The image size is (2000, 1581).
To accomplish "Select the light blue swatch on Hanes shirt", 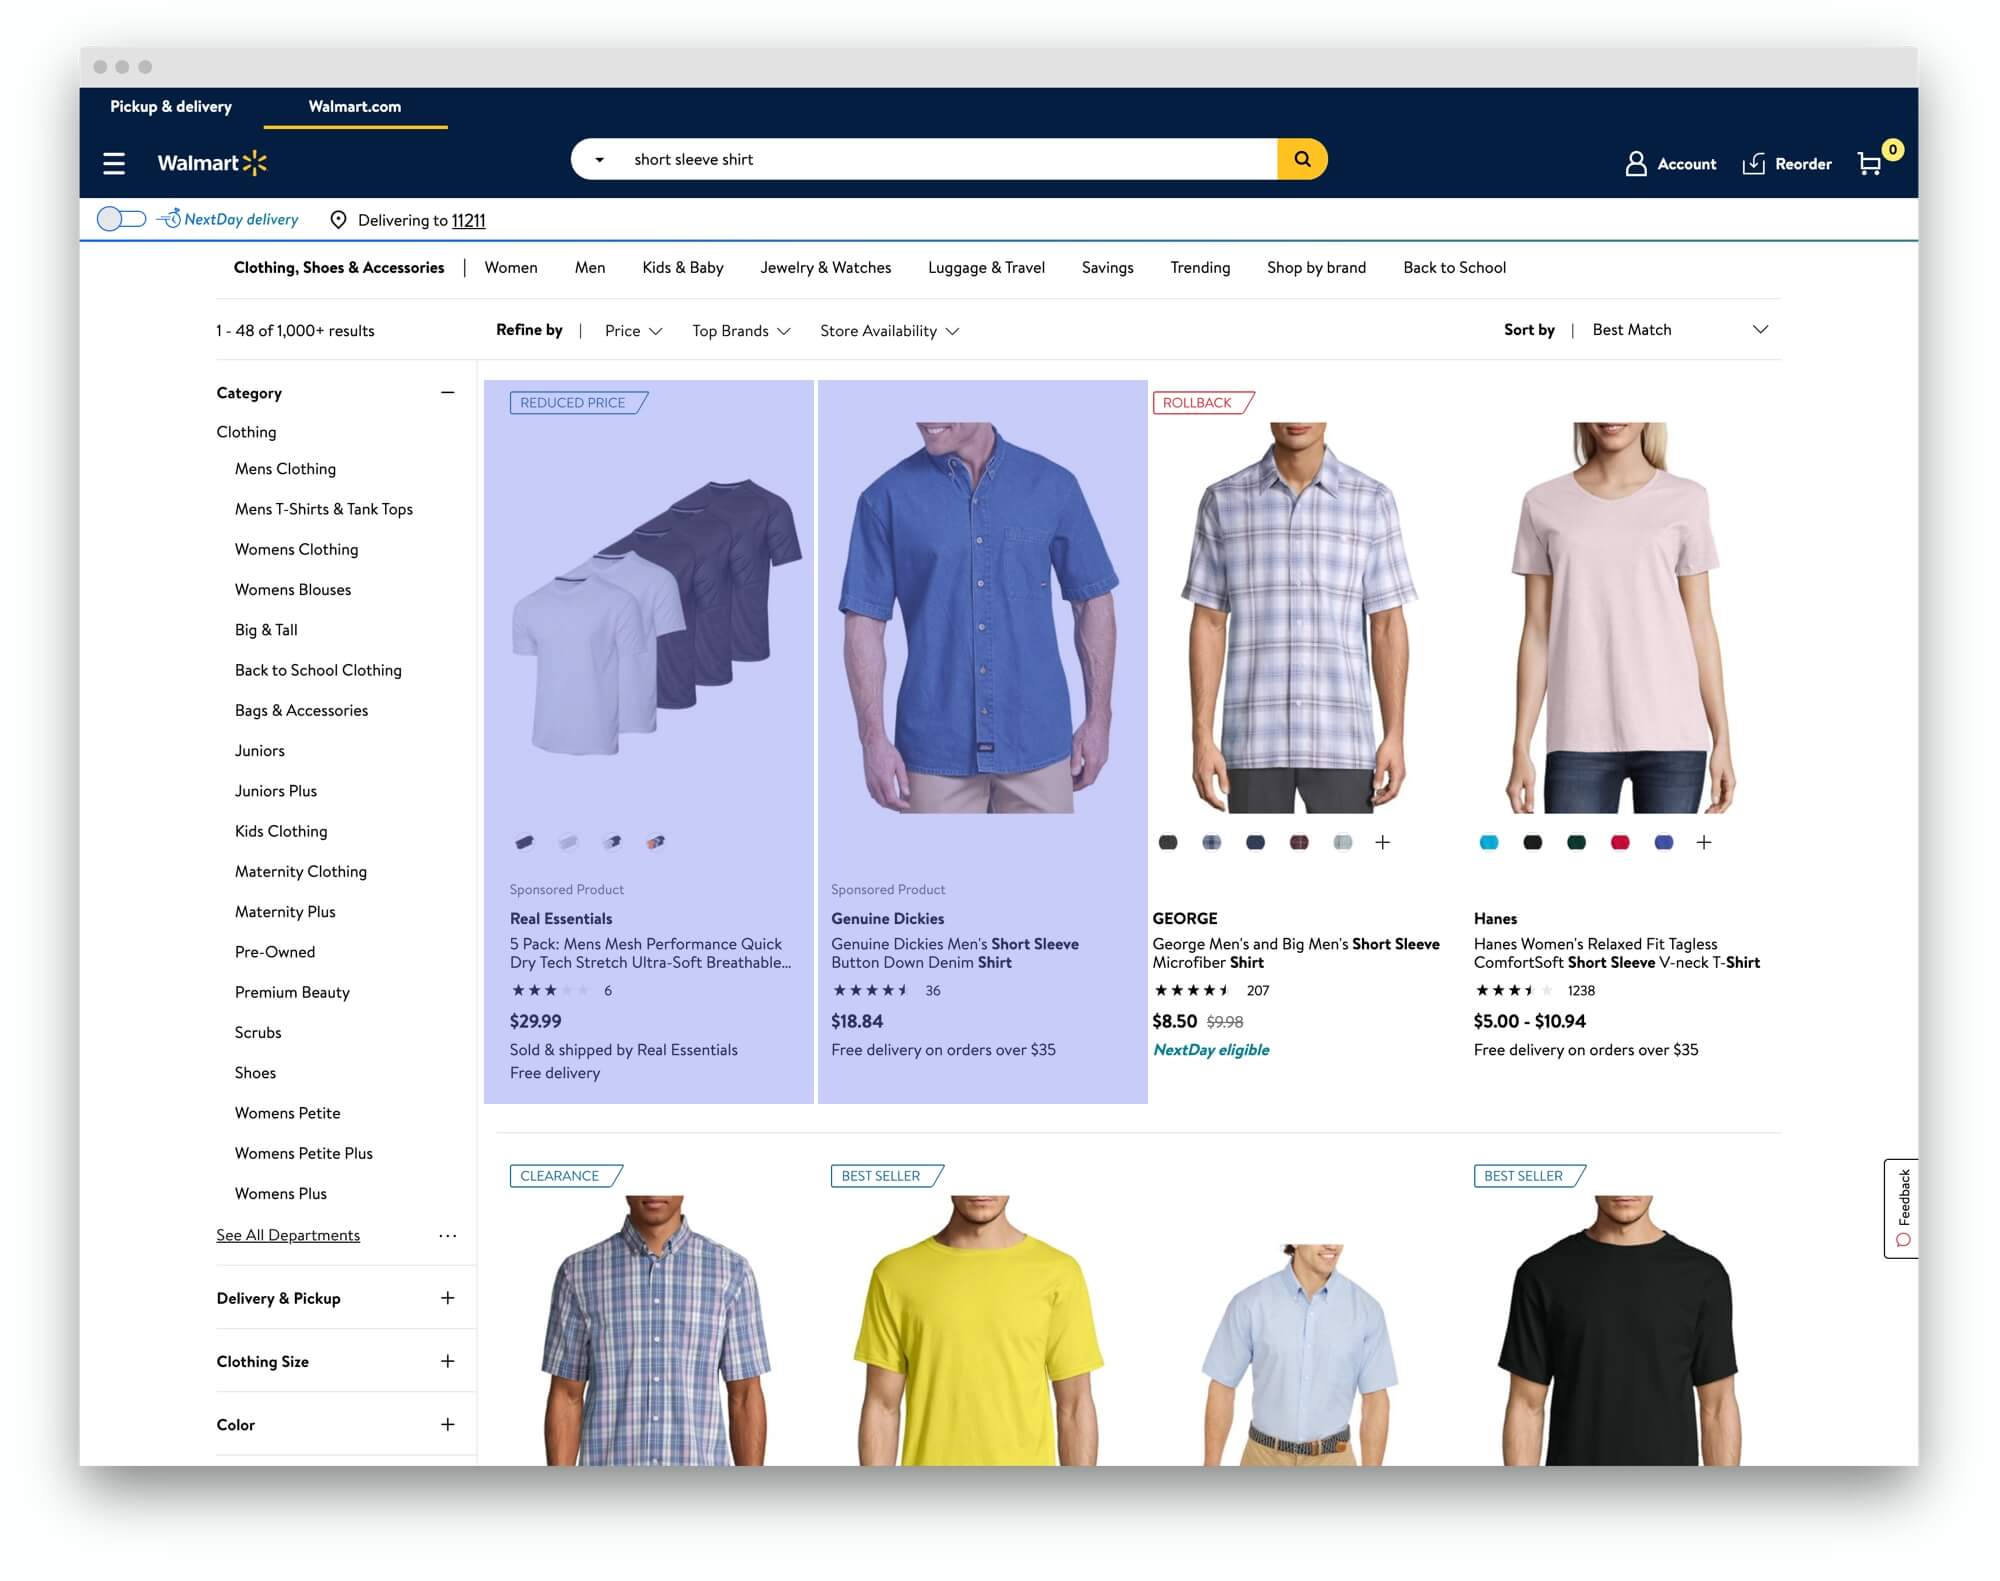I will (x=1489, y=843).
